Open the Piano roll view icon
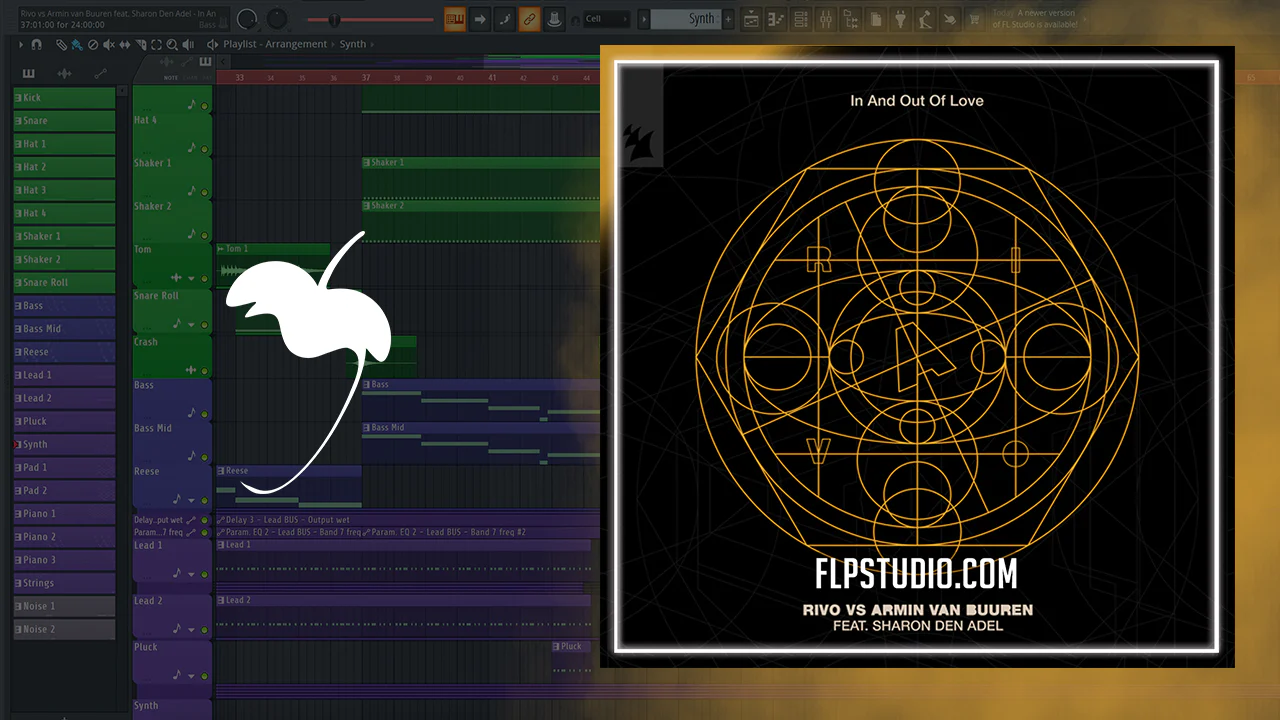 click(x=776, y=19)
